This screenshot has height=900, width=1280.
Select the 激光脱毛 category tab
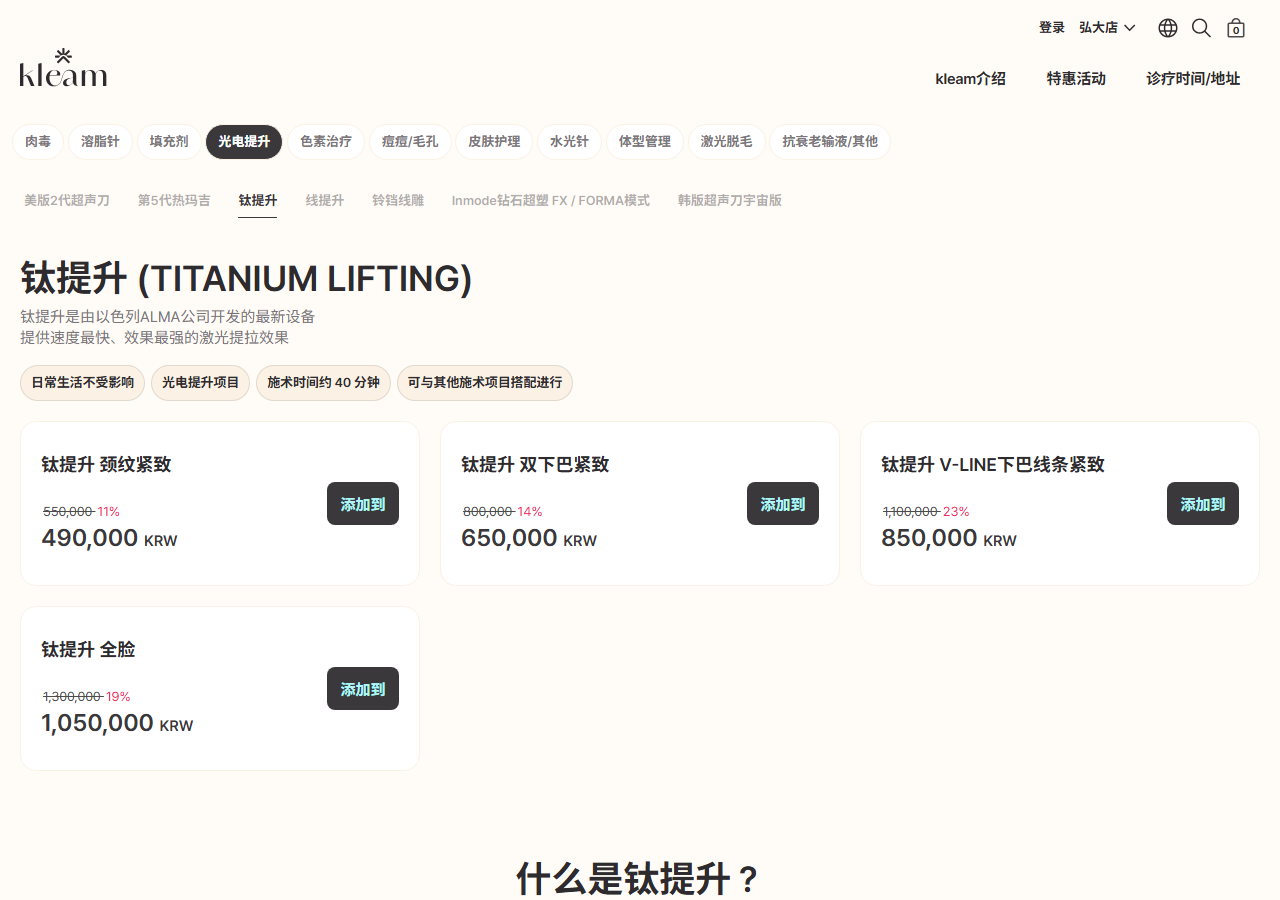(726, 142)
